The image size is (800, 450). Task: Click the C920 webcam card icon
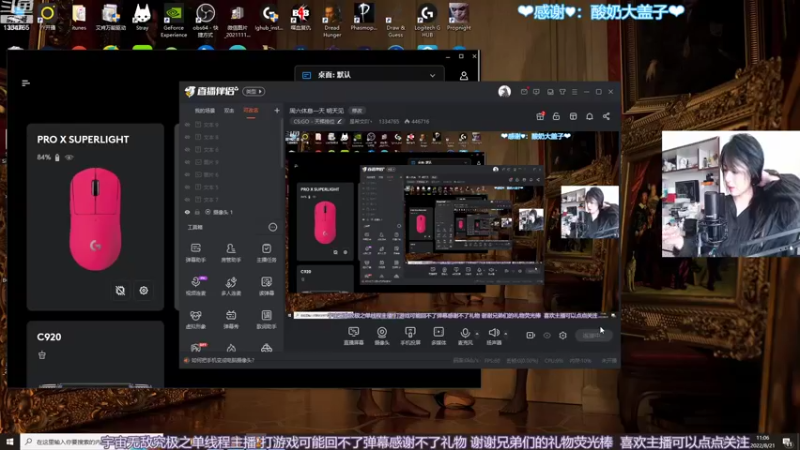(42, 355)
